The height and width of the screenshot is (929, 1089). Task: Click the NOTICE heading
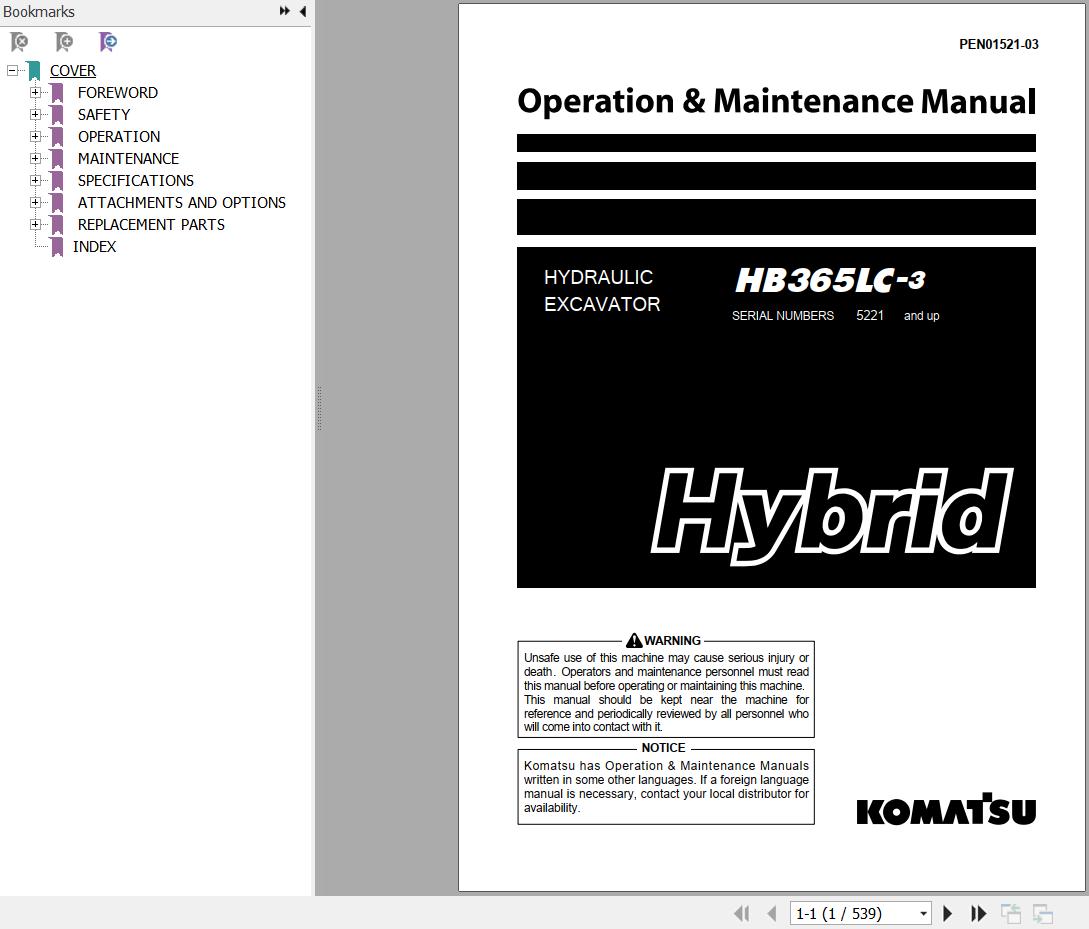(x=663, y=748)
